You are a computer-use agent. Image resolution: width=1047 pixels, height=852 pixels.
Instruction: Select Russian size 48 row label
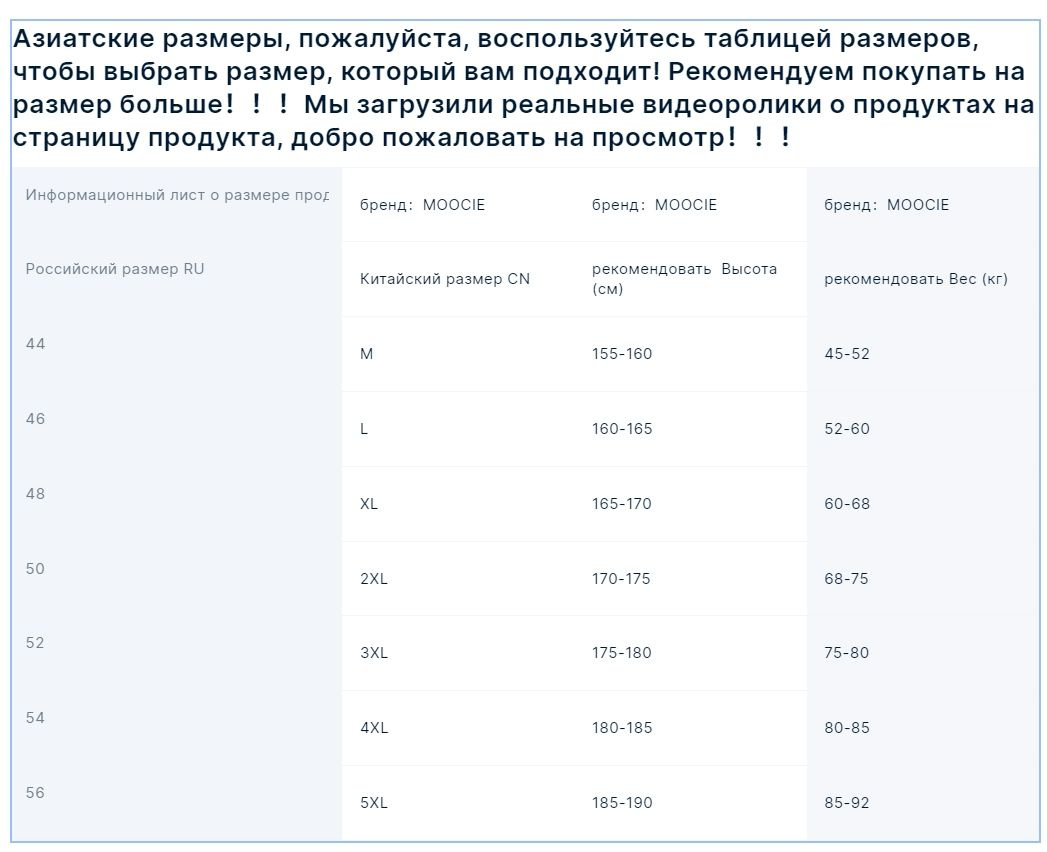(x=36, y=494)
